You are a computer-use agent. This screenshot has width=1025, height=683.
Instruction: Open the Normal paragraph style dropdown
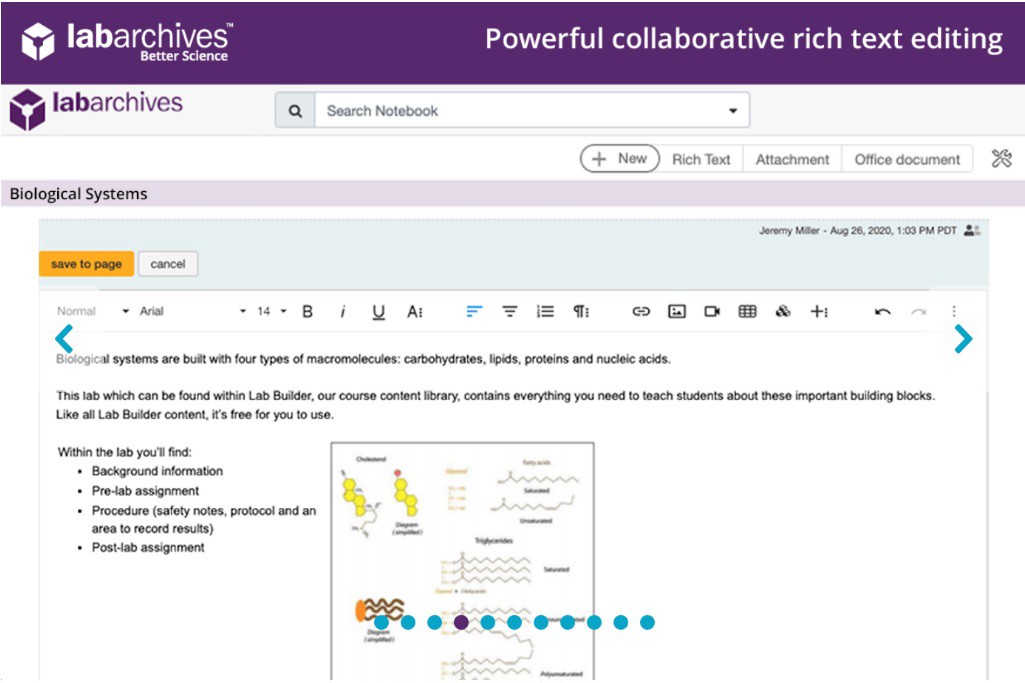[92, 312]
